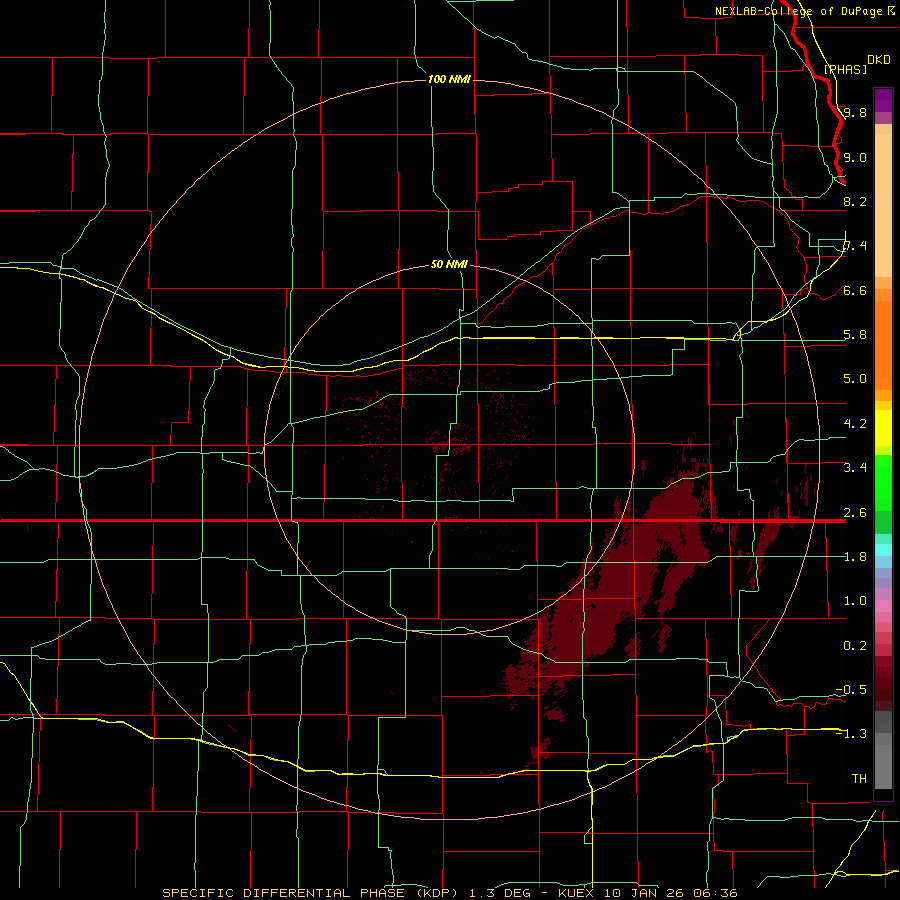
Task: Select the 5.8 legend value
Action: pyautogui.click(x=855, y=335)
